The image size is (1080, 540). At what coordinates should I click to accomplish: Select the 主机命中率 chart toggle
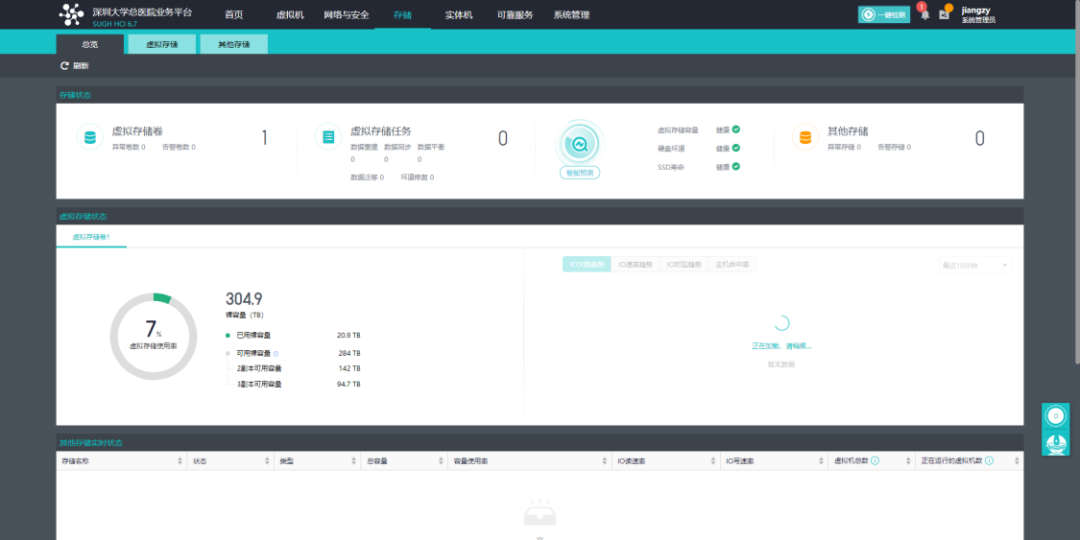point(732,264)
